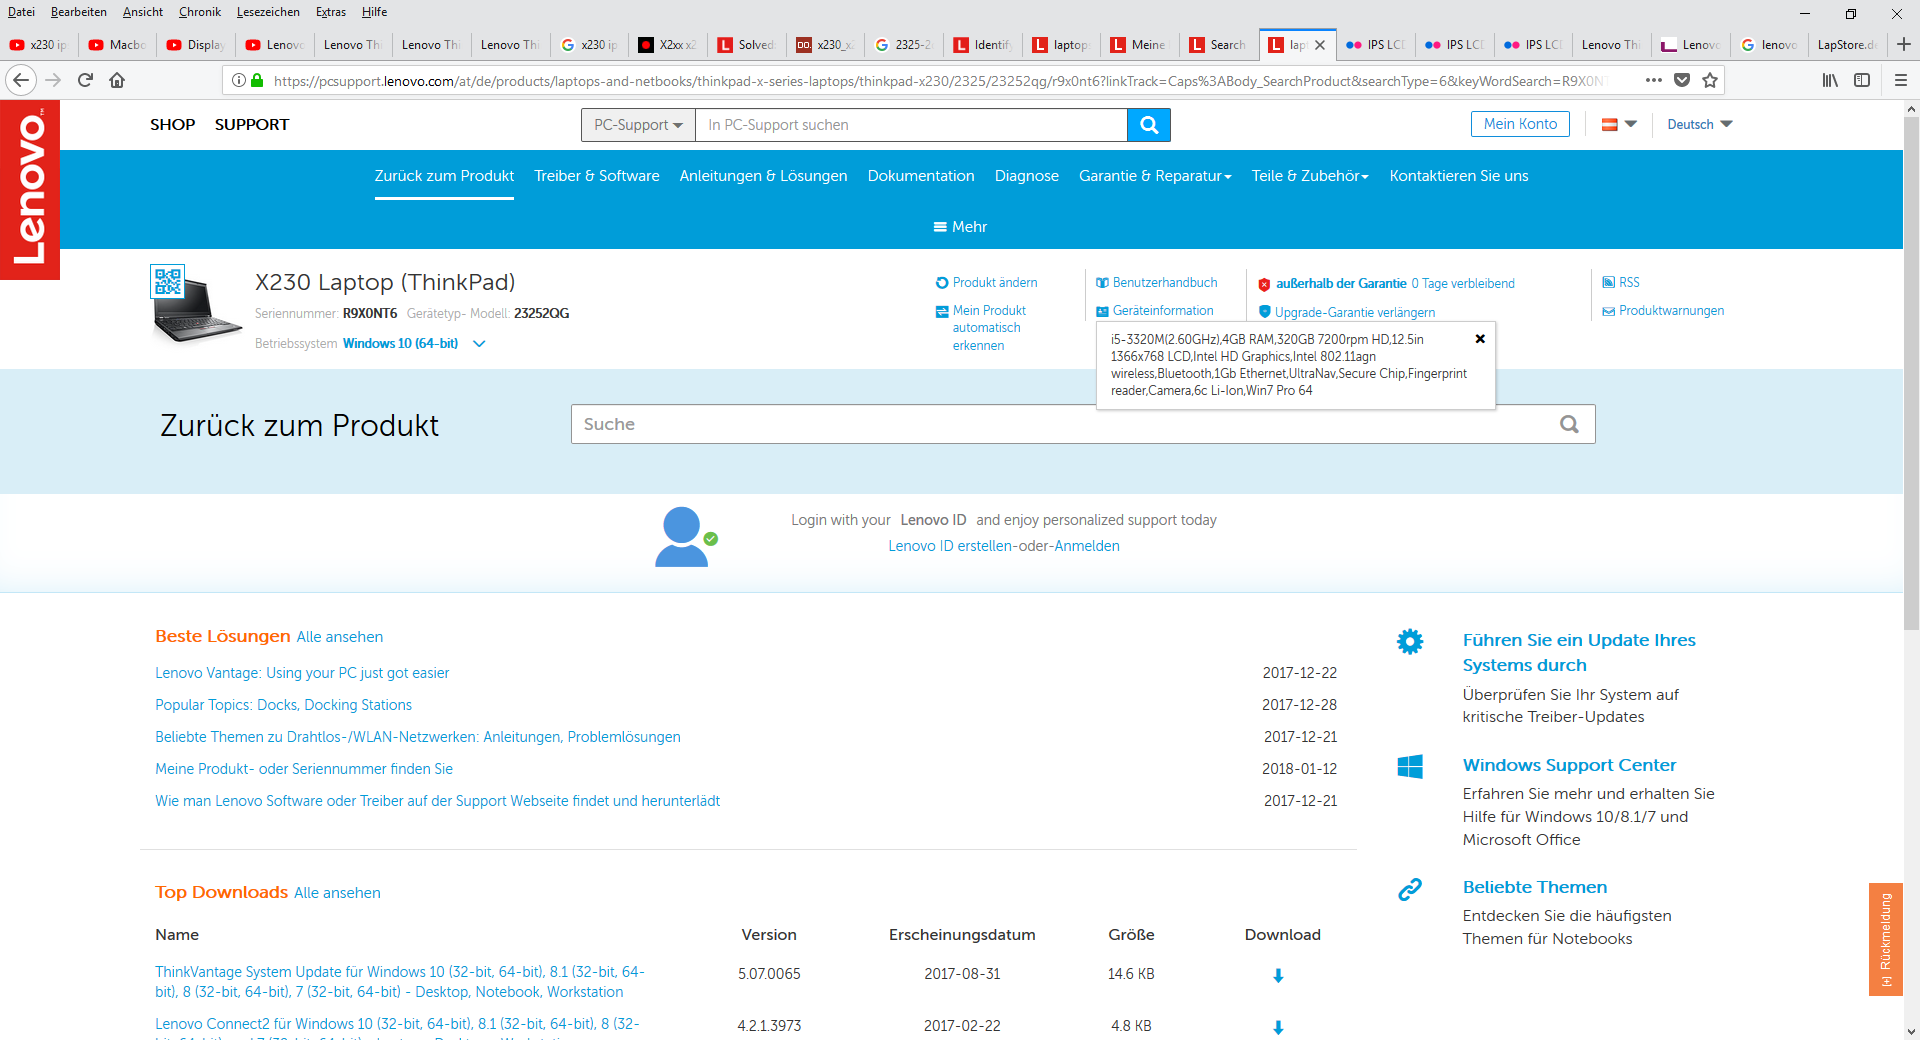Open Popular Topics: Docks, Docking Stations
The height and width of the screenshot is (1040, 1920).
(283, 705)
